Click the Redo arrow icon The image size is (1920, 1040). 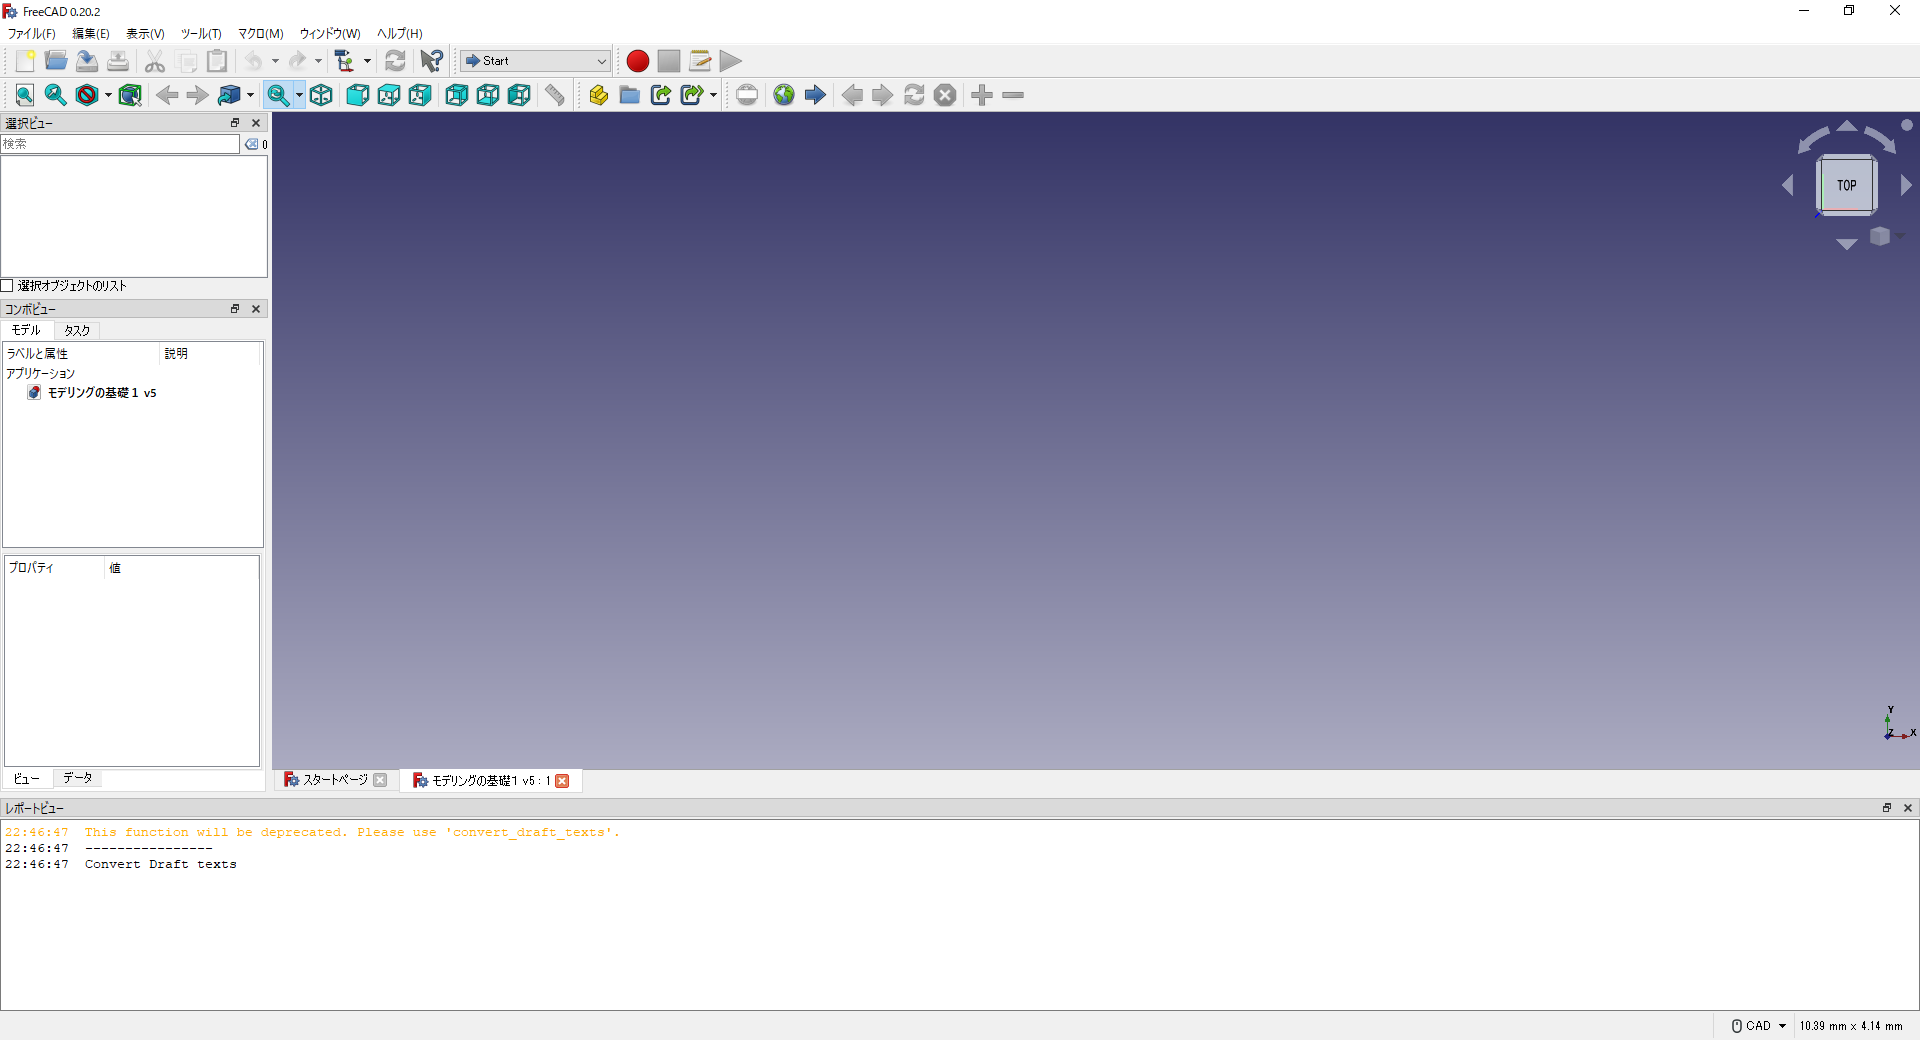297,61
